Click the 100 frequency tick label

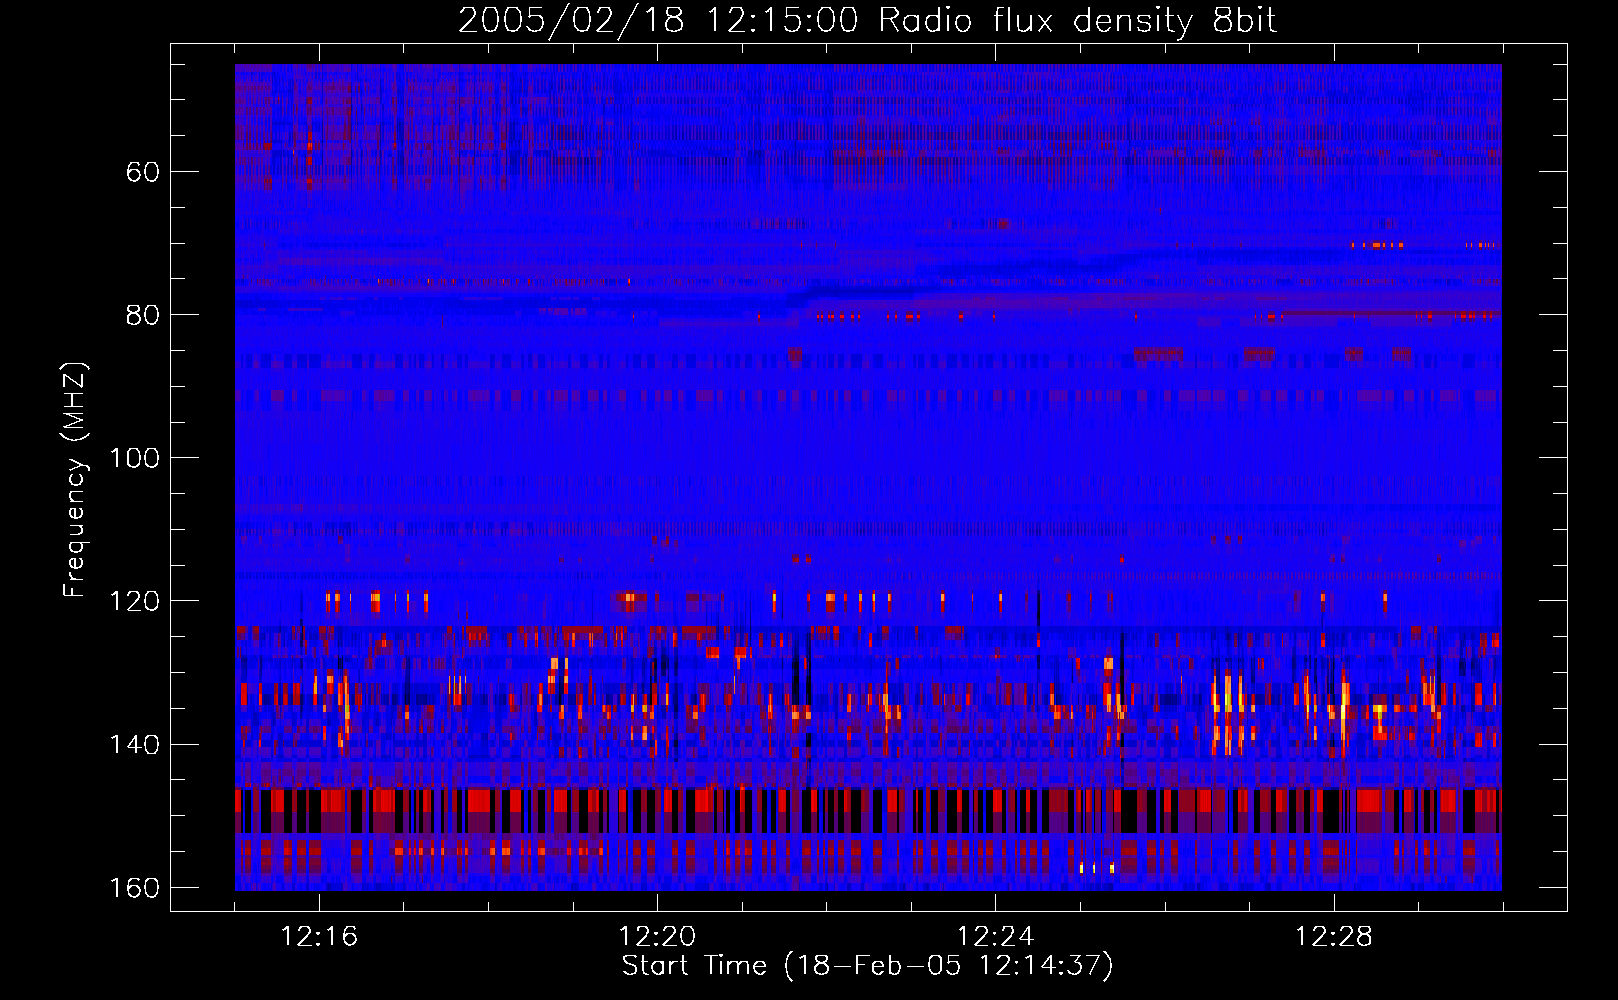(134, 458)
